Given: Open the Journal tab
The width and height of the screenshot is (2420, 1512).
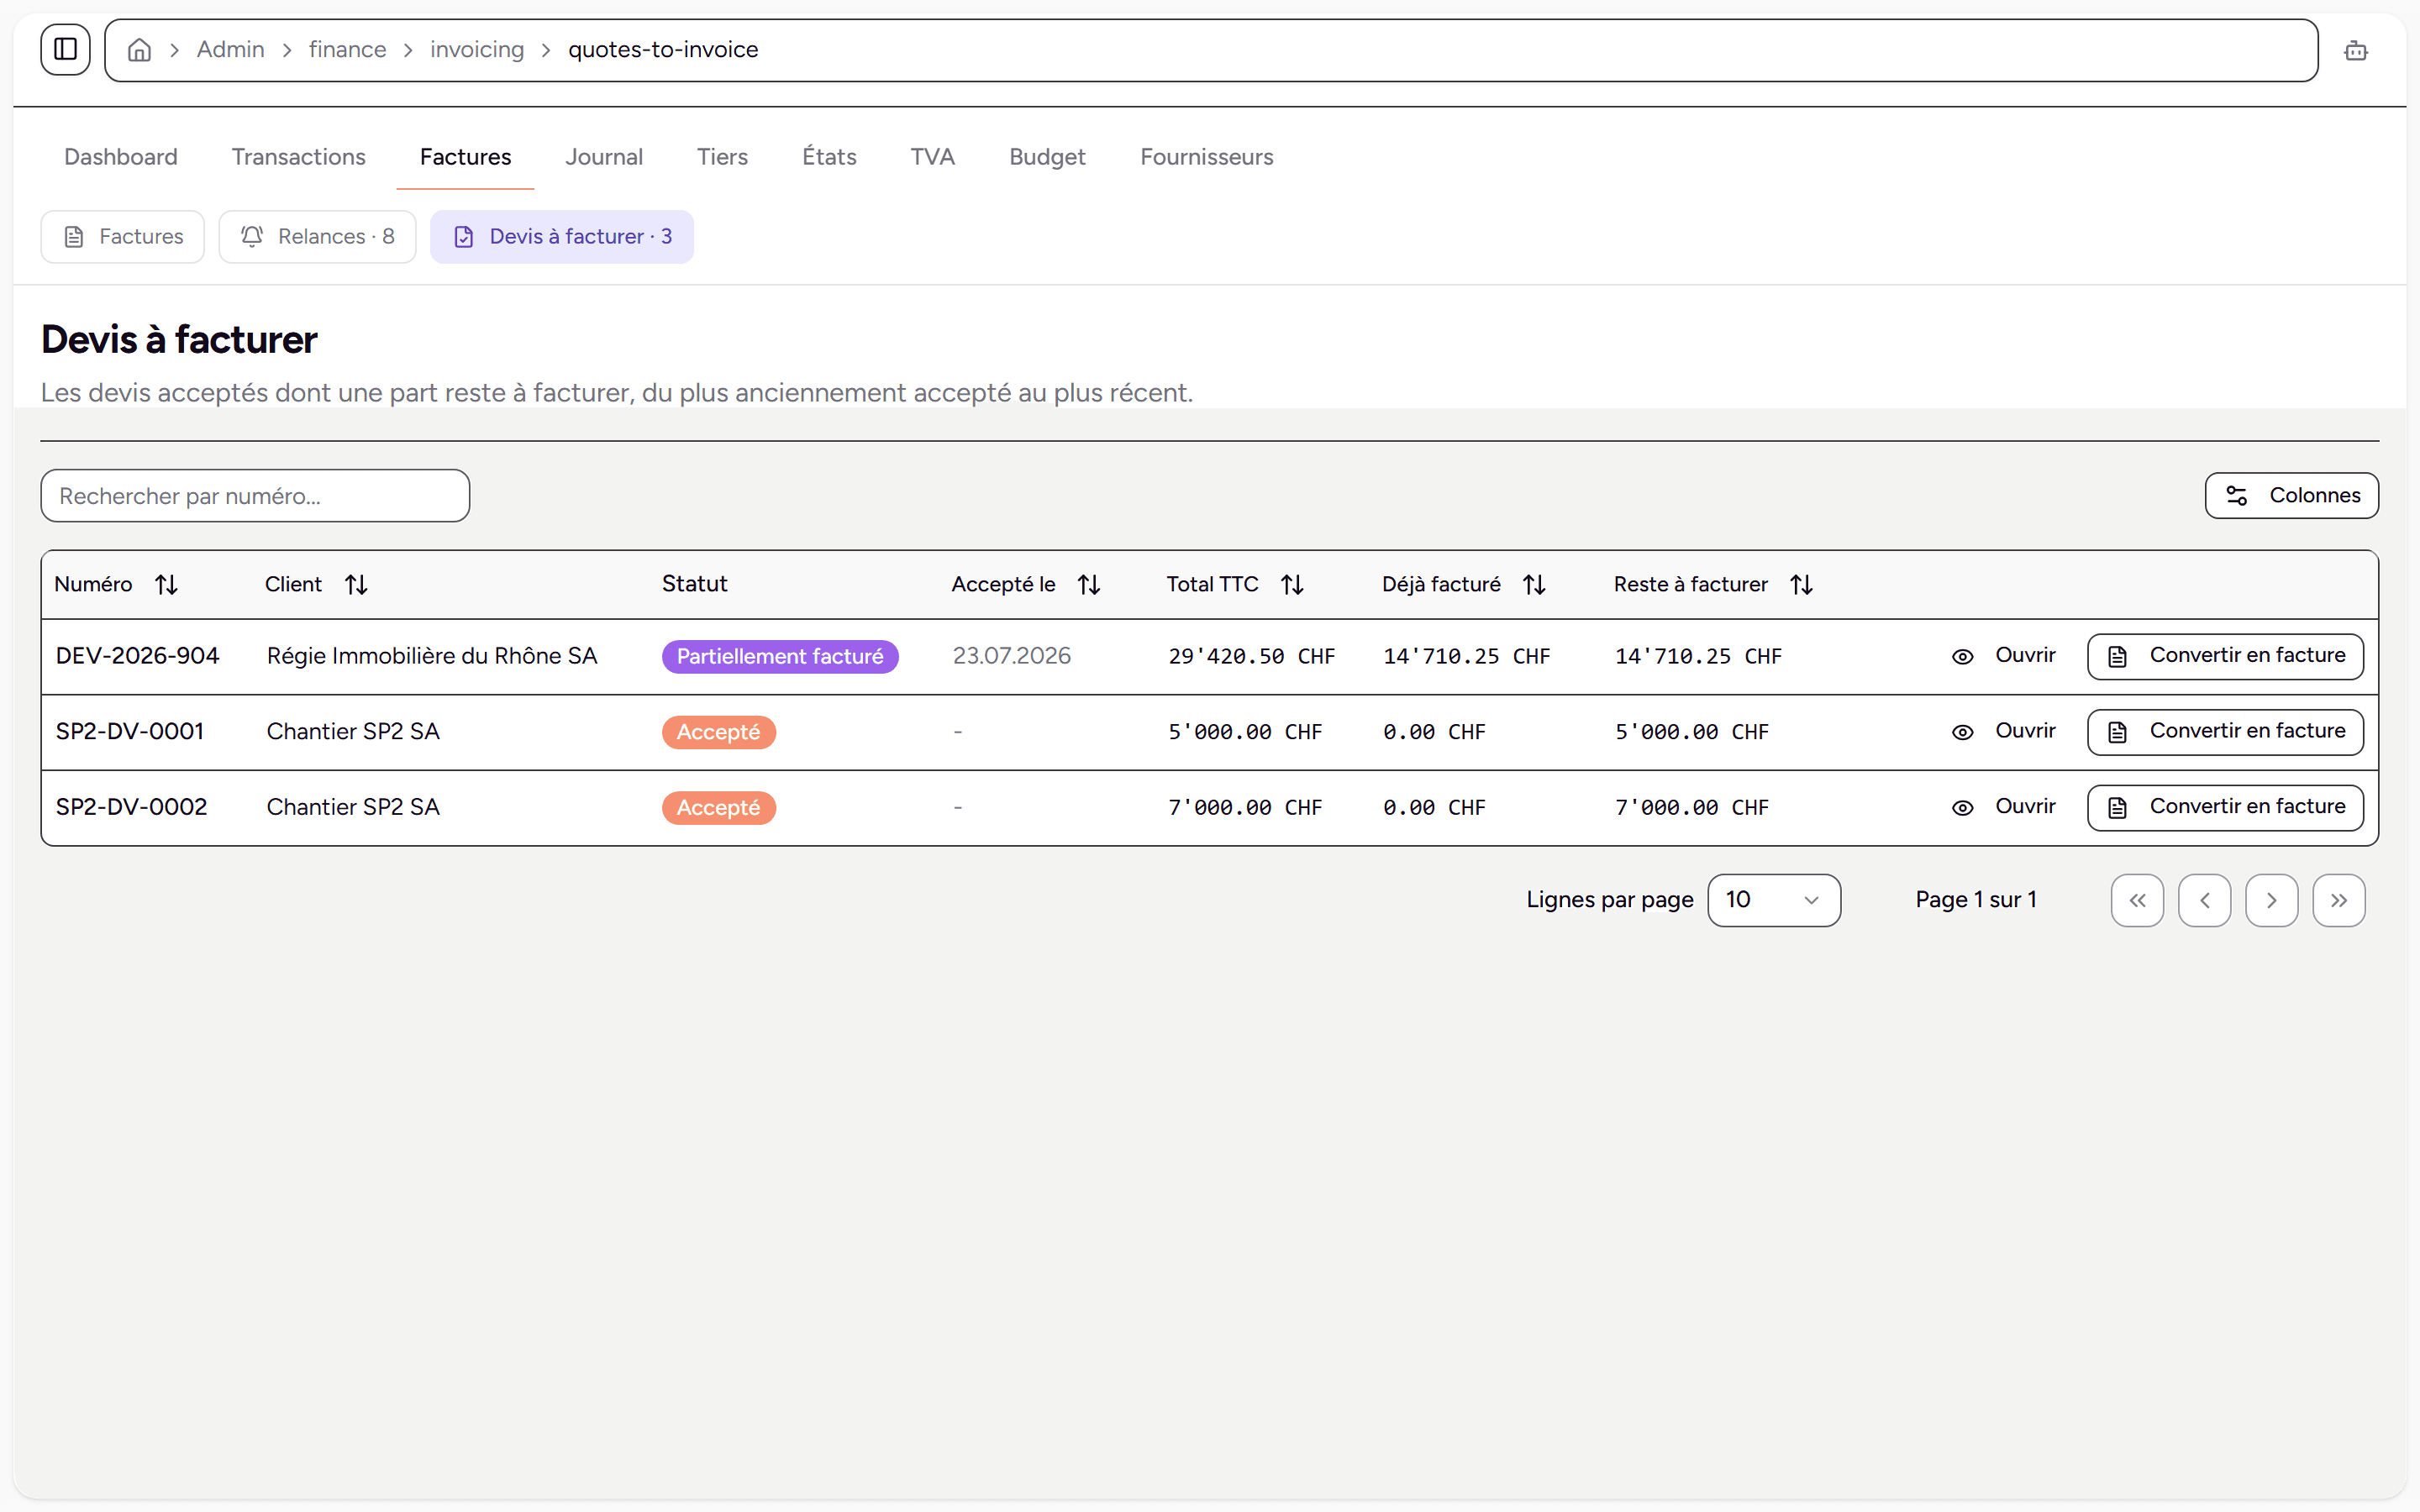Looking at the screenshot, I should coord(604,157).
